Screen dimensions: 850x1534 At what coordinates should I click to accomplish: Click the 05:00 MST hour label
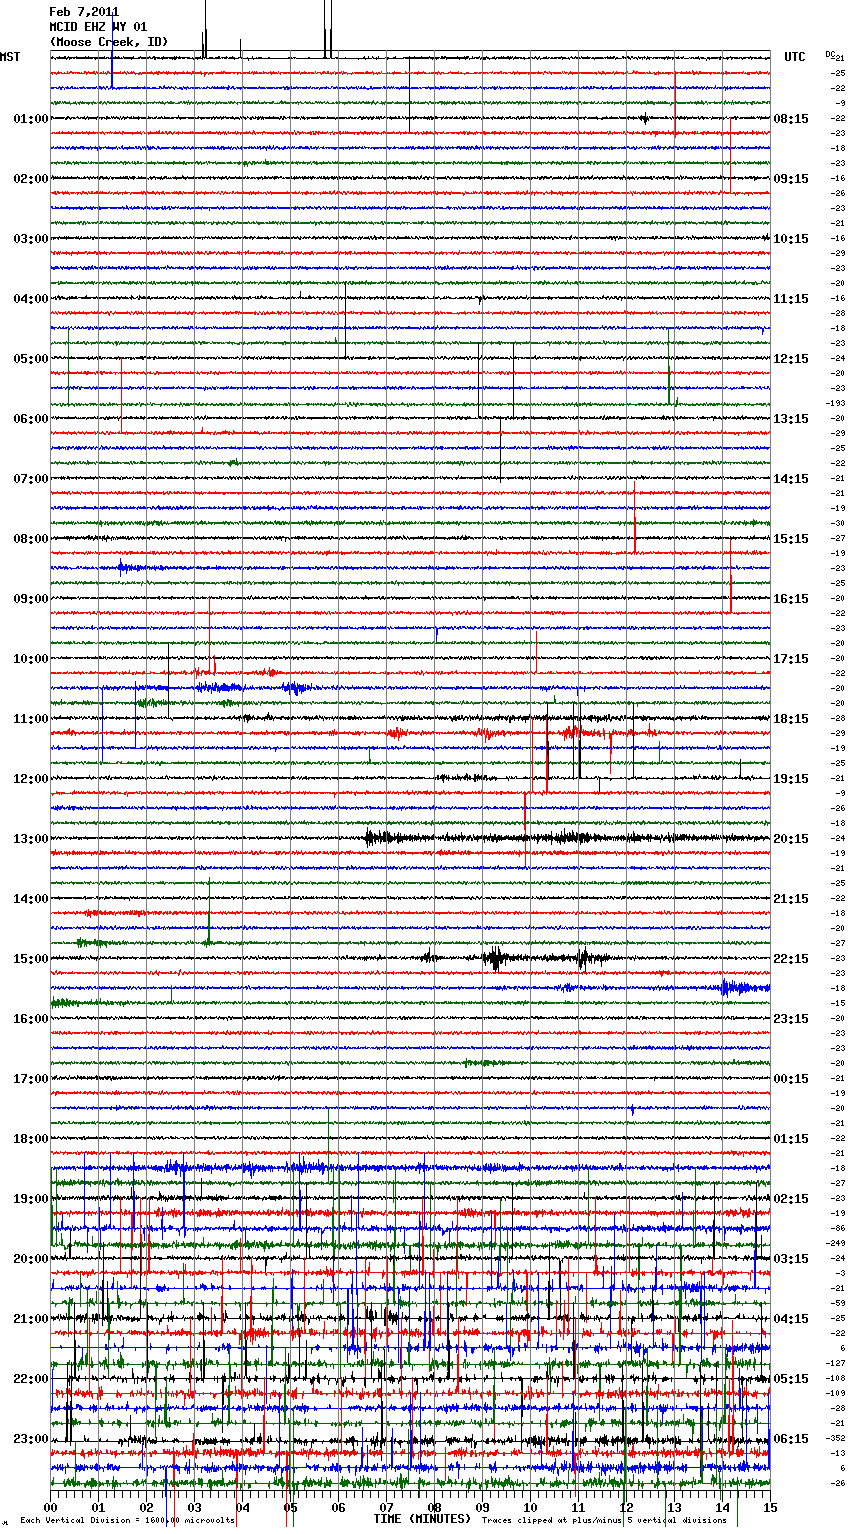click(31, 359)
